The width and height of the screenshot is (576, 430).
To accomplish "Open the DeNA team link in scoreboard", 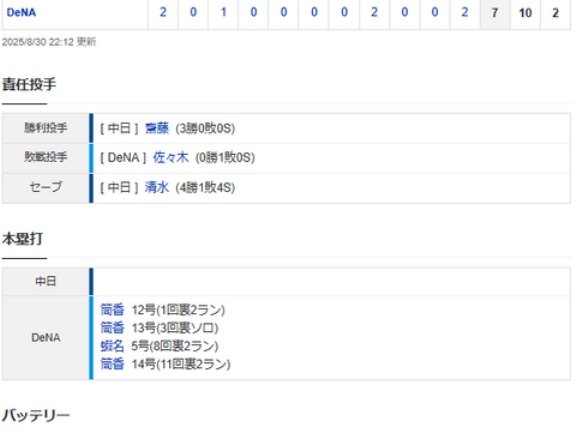I will [x=21, y=12].
